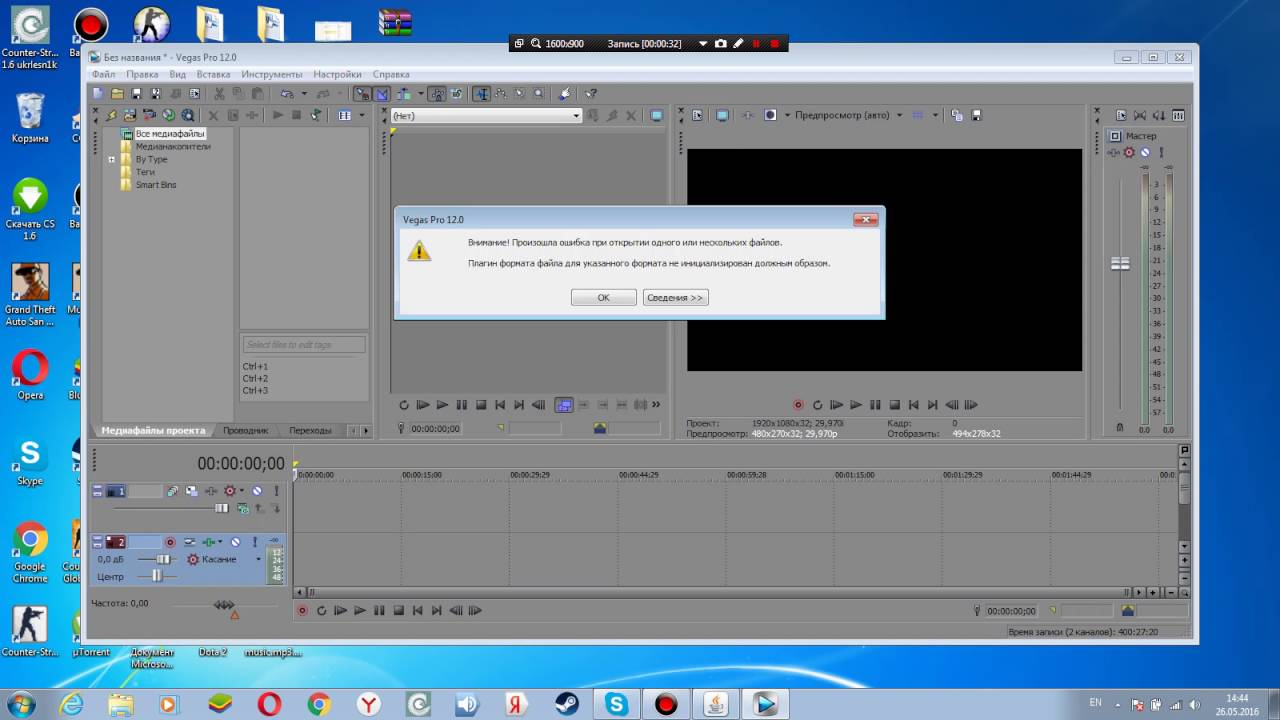
Task: Click the timeline transport Stop button
Action: point(398,610)
